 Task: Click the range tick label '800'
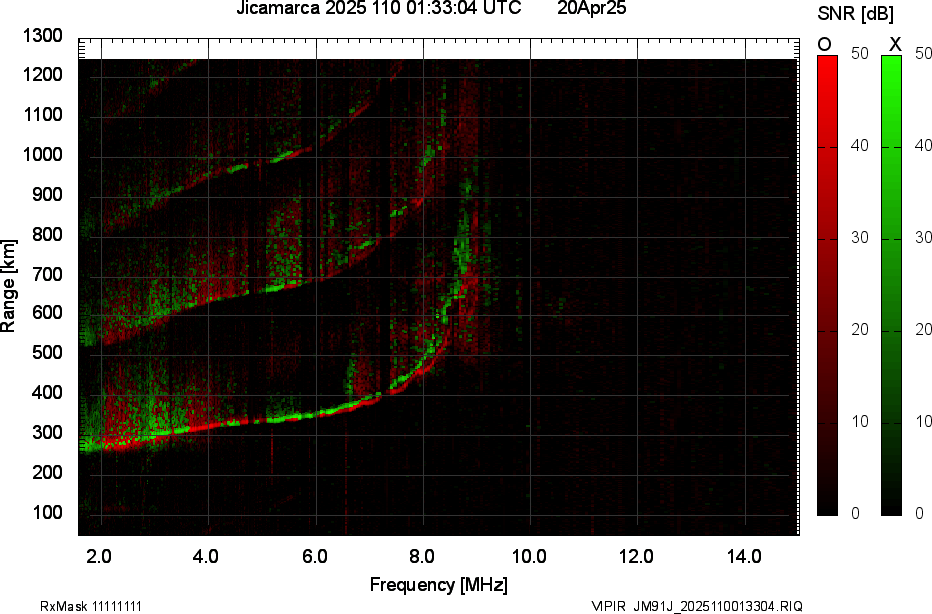[x=47, y=234]
